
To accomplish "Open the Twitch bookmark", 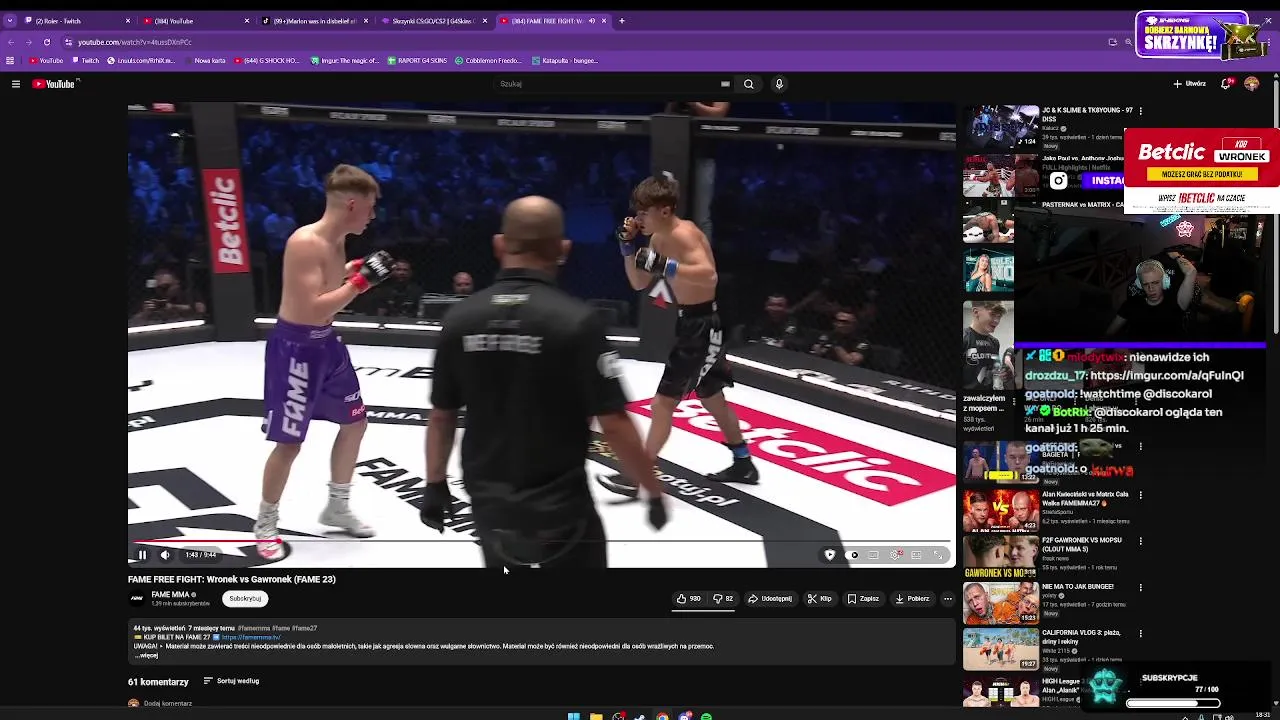I will tap(85, 61).
